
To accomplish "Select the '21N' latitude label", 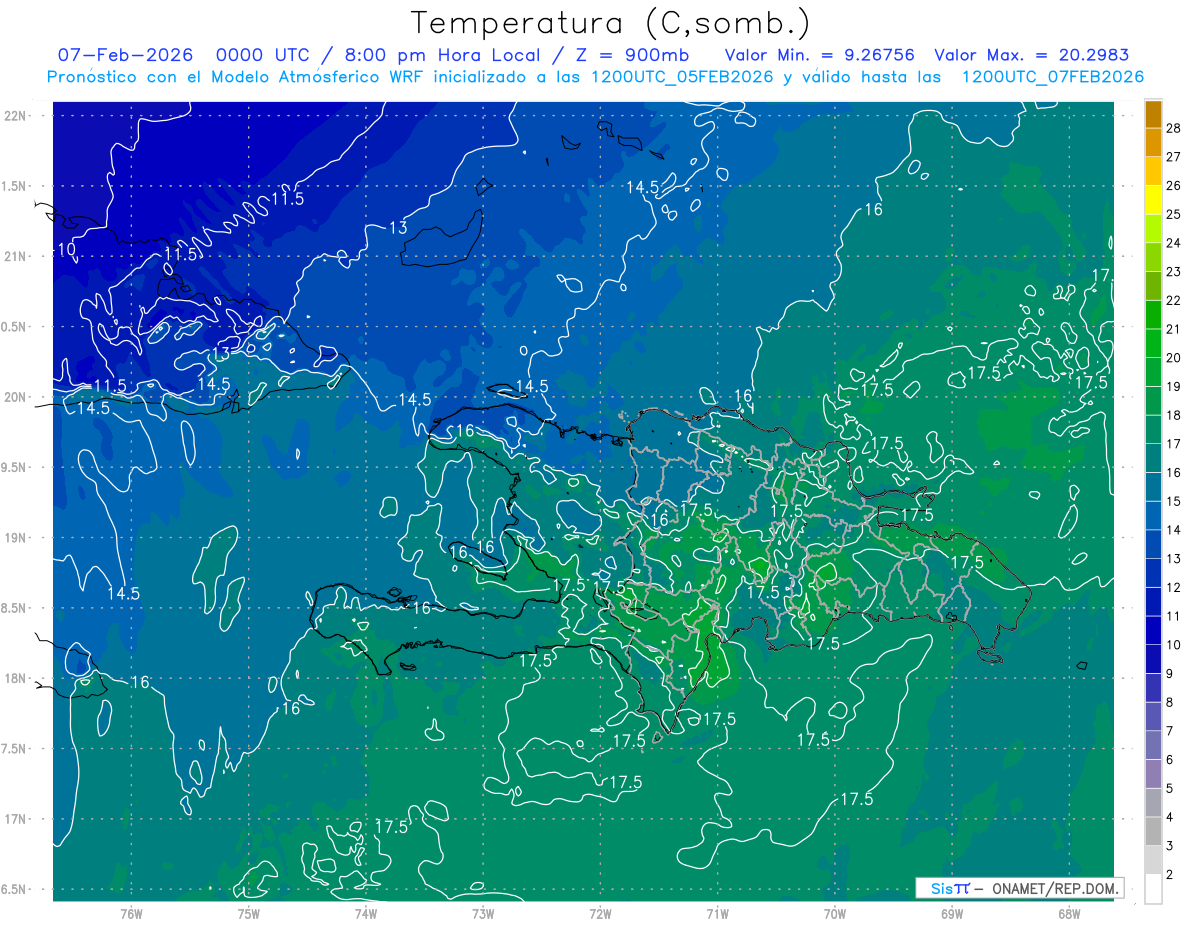I will [x=15, y=256].
